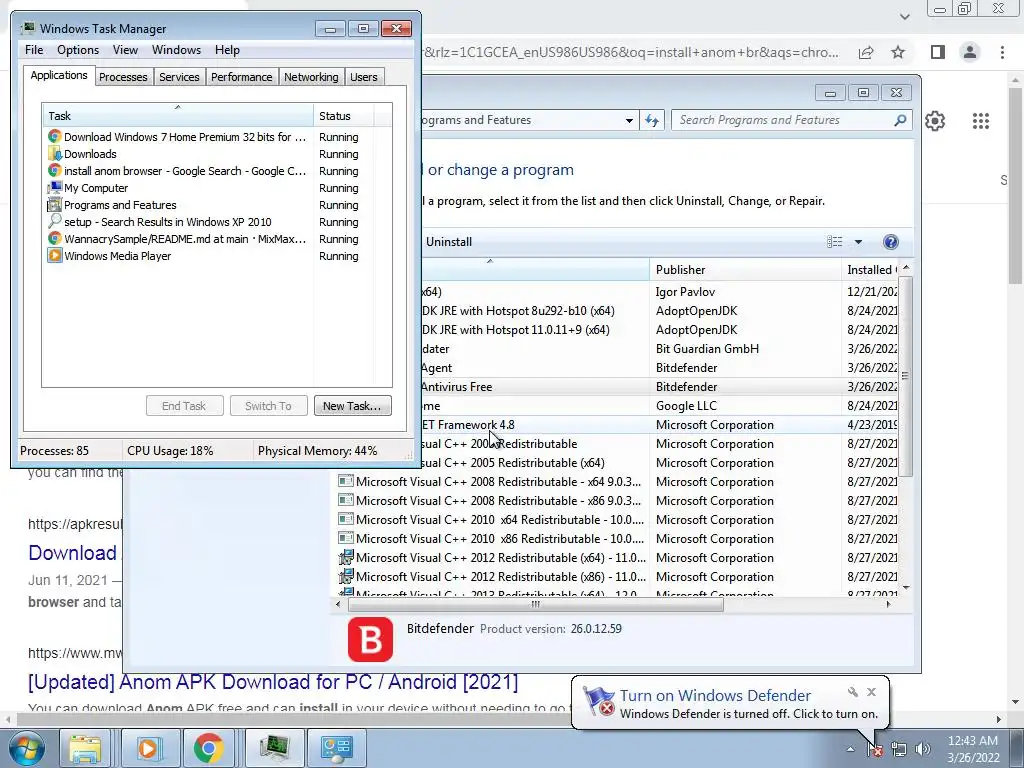Image resolution: width=1024 pixels, height=768 pixels.
Task: Click Chrome share page icon
Action: point(866,52)
